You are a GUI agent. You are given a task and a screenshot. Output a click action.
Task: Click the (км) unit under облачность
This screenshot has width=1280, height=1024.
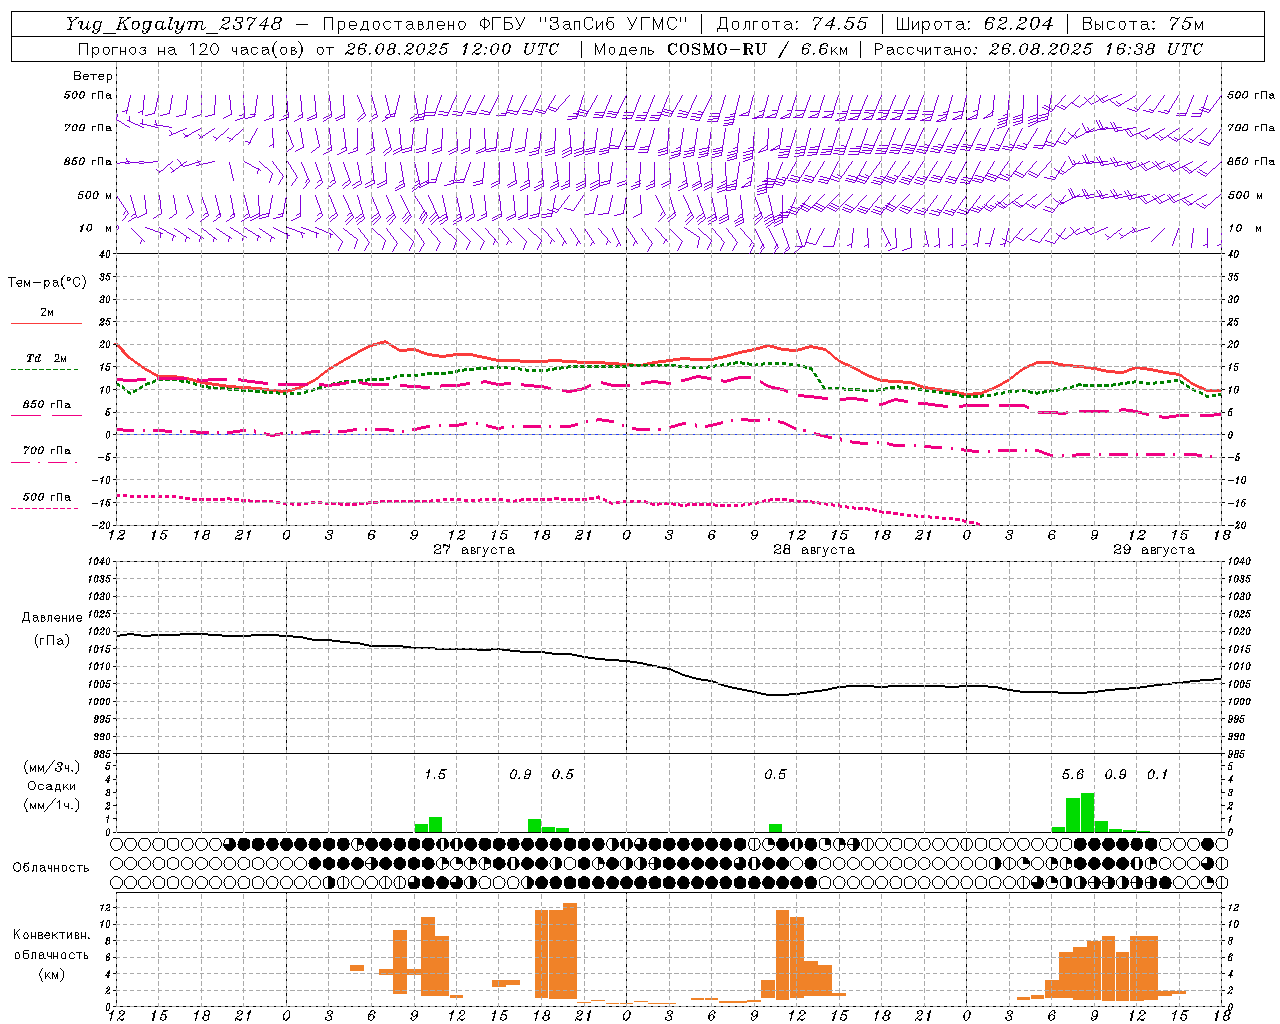coord(52,973)
